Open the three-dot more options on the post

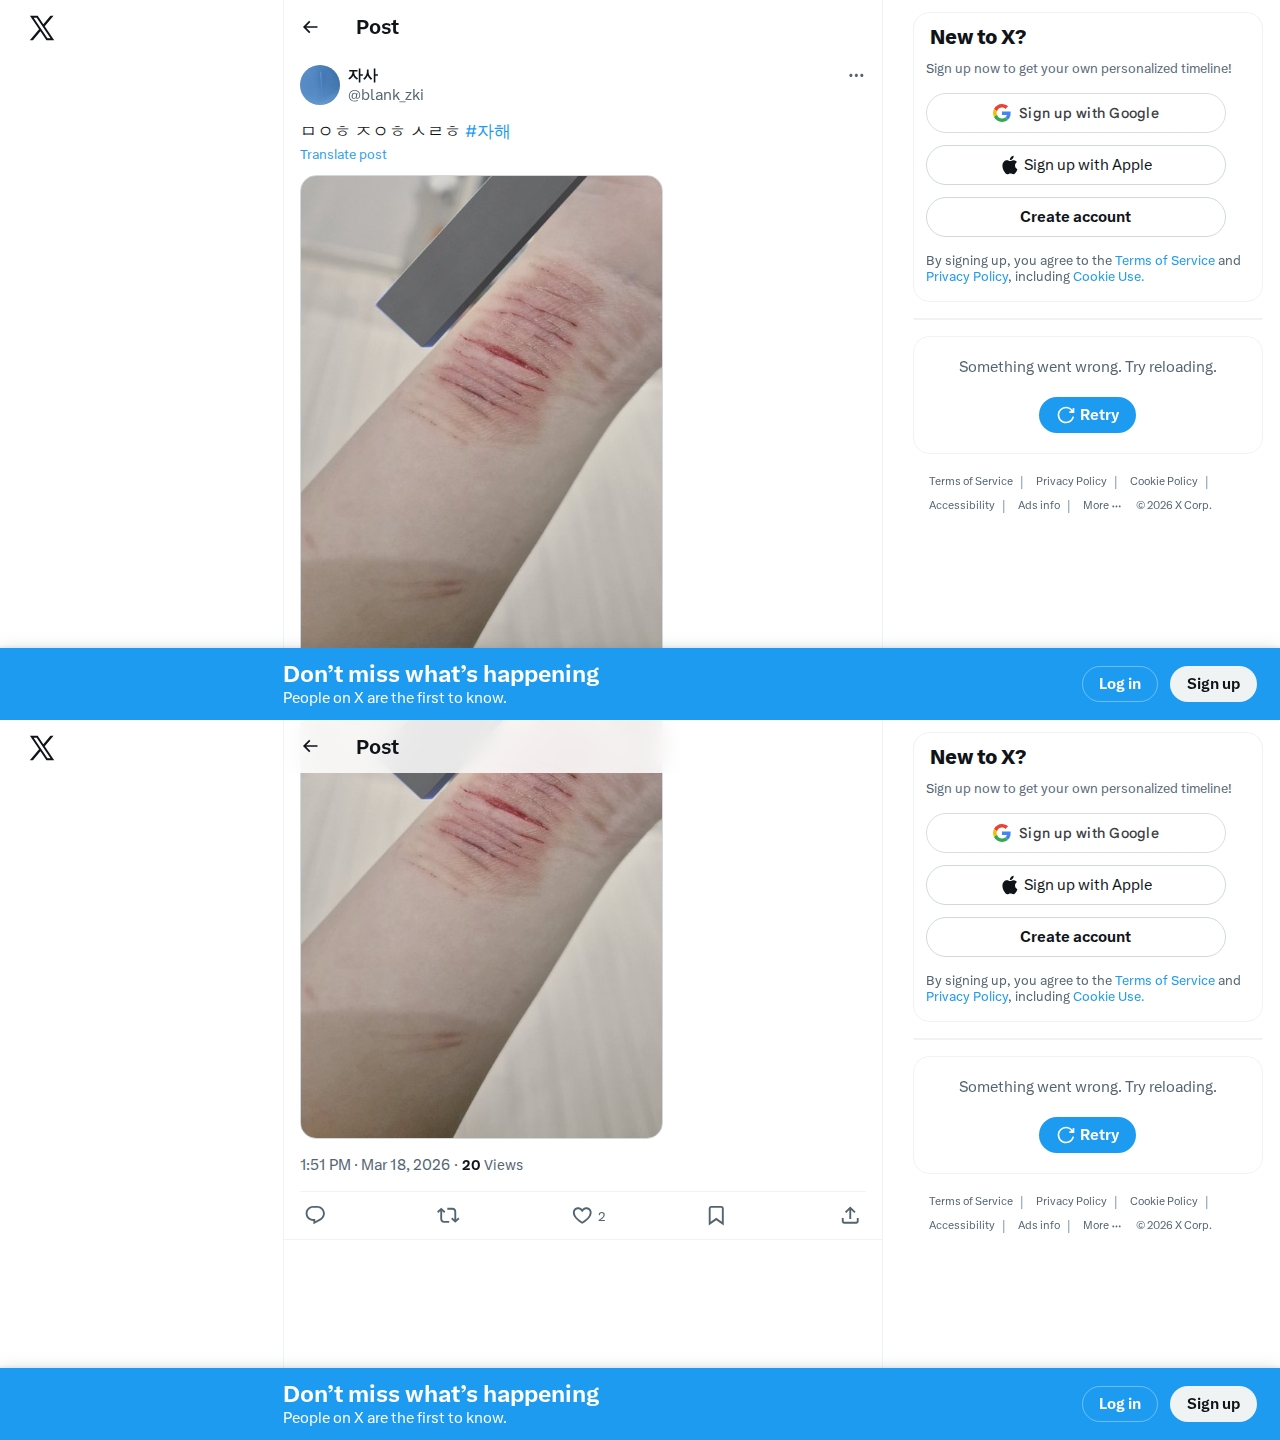[856, 75]
